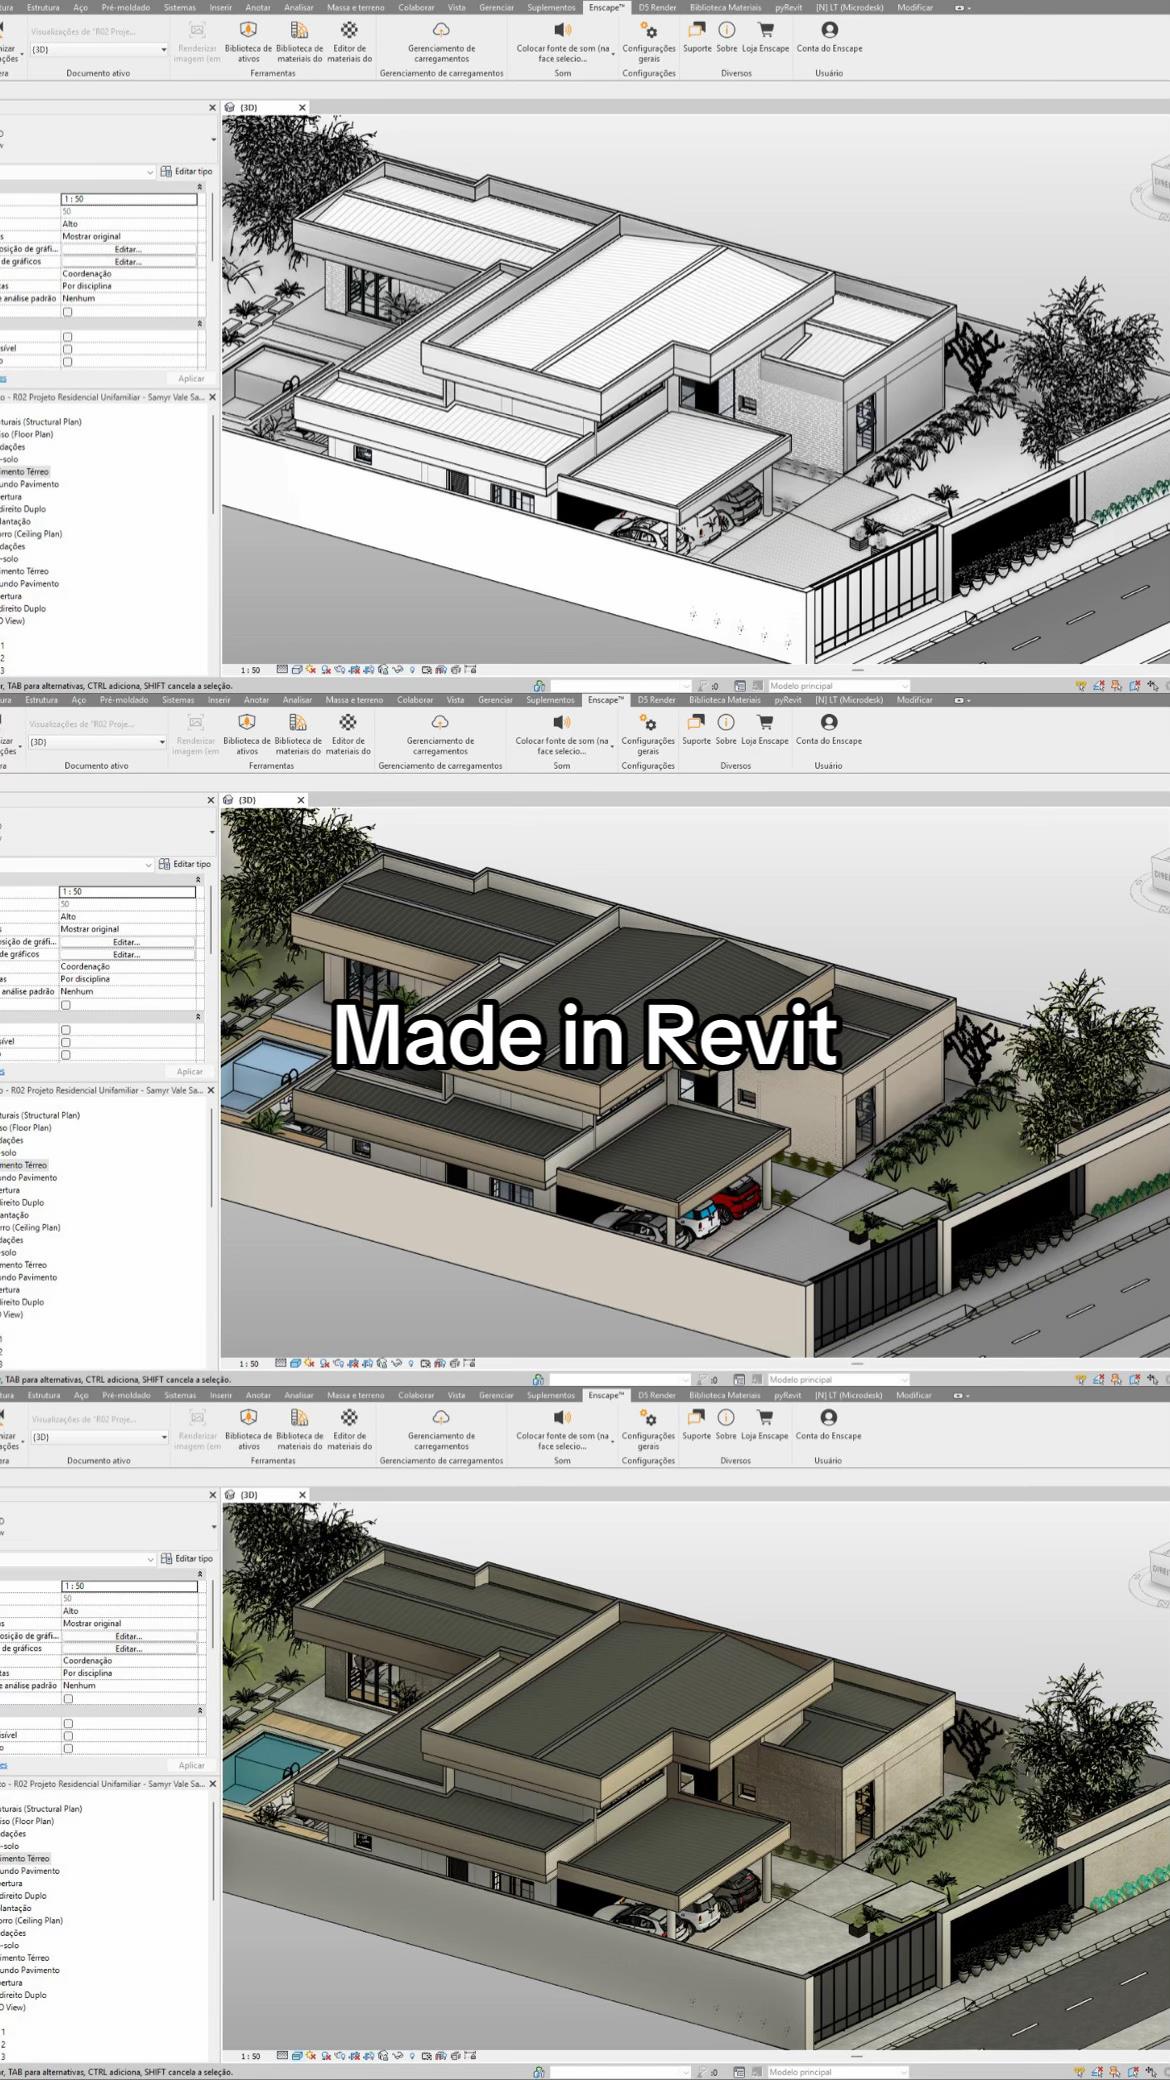Screen dimensions: 1170x2080
Task: Tick the checkbox under 'Nenhum' in the white-model window
Action: [67, 312]
